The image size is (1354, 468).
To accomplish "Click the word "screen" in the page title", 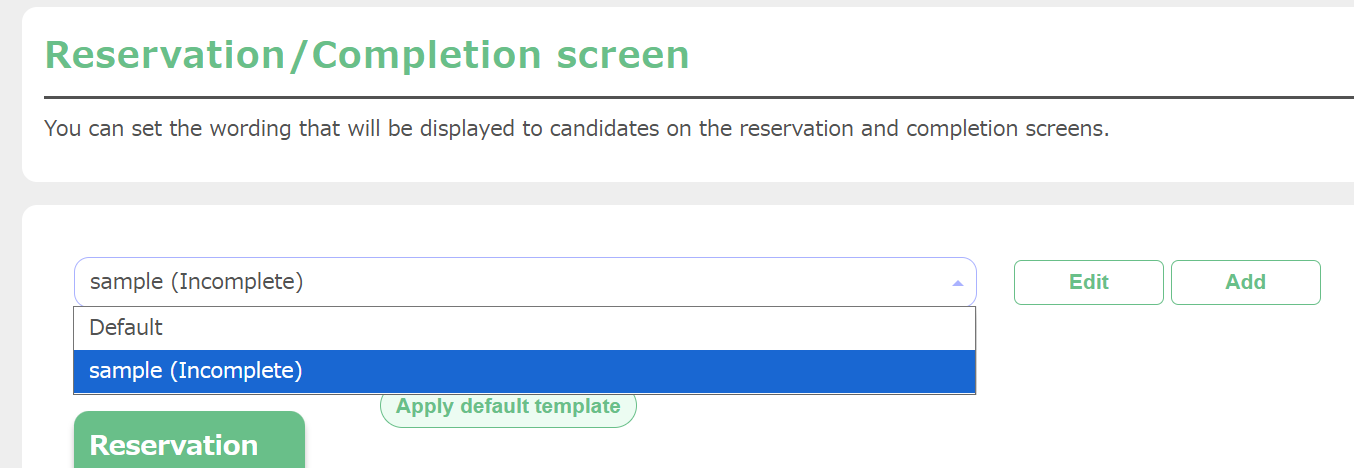I will (623, 55).
